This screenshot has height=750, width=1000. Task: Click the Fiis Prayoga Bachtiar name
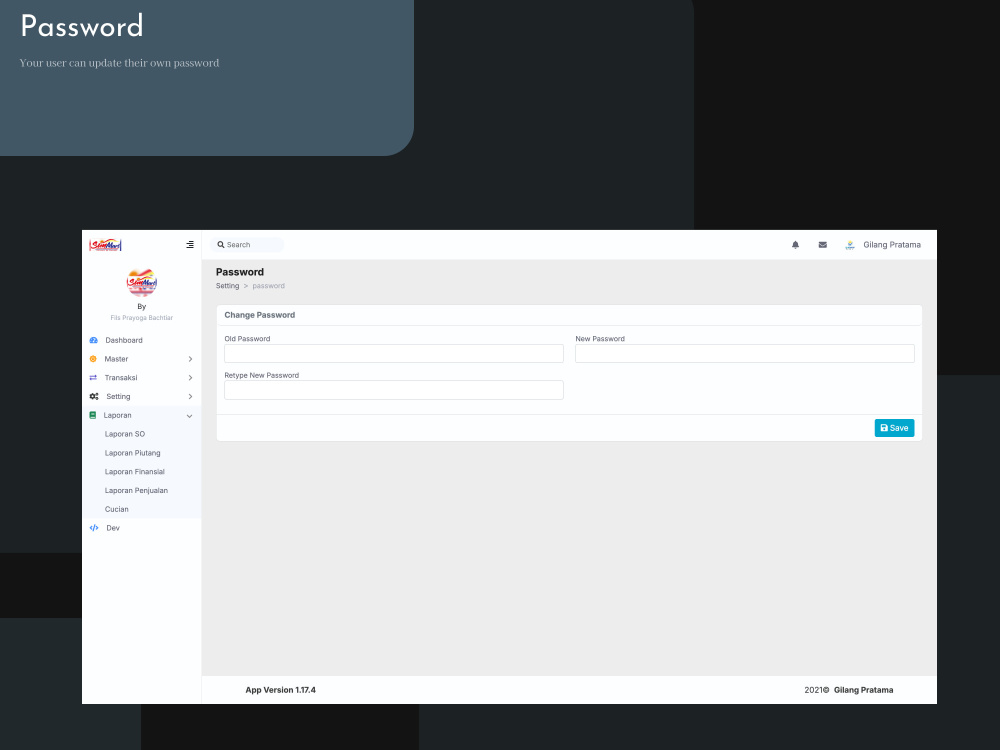click(x=142, y=318)
